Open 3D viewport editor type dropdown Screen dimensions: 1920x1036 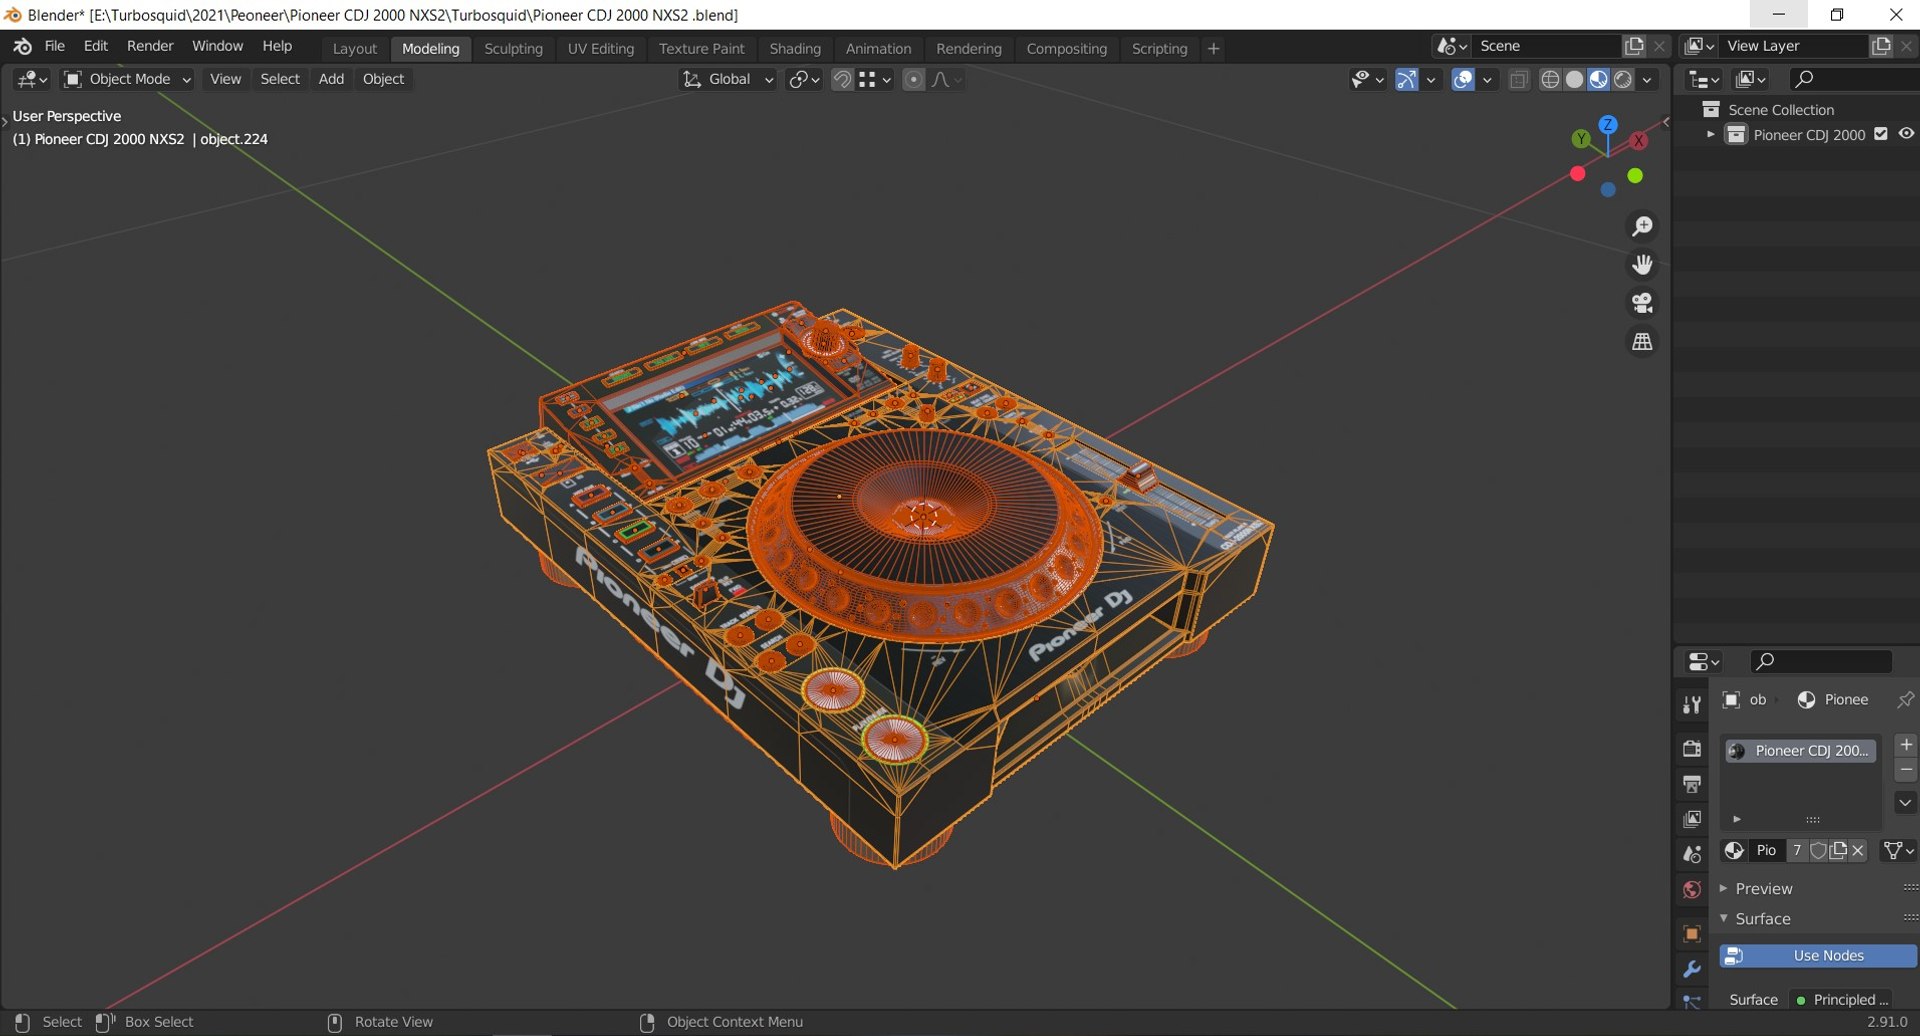32,79
